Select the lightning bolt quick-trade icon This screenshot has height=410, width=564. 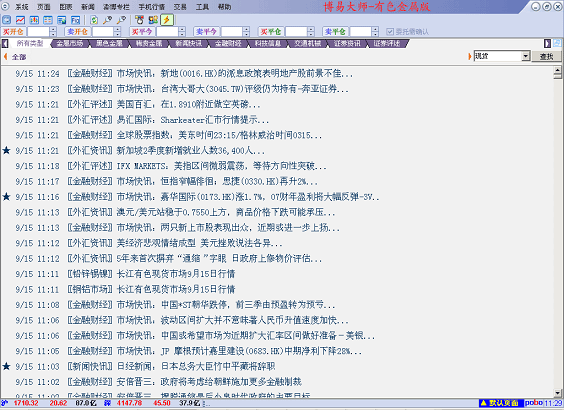(167, 20)
